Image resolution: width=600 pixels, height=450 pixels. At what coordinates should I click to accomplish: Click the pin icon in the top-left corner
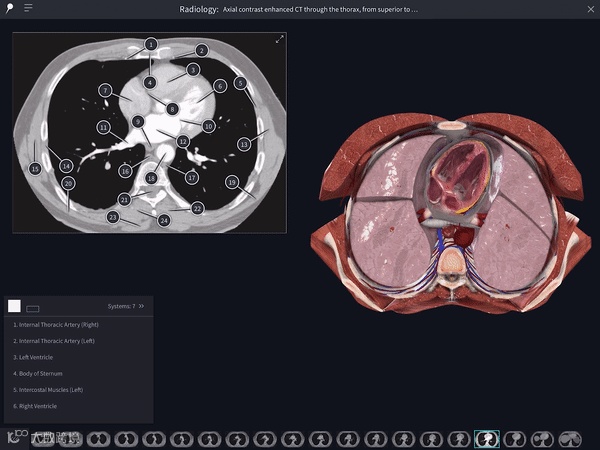click(x=9, y=8)
